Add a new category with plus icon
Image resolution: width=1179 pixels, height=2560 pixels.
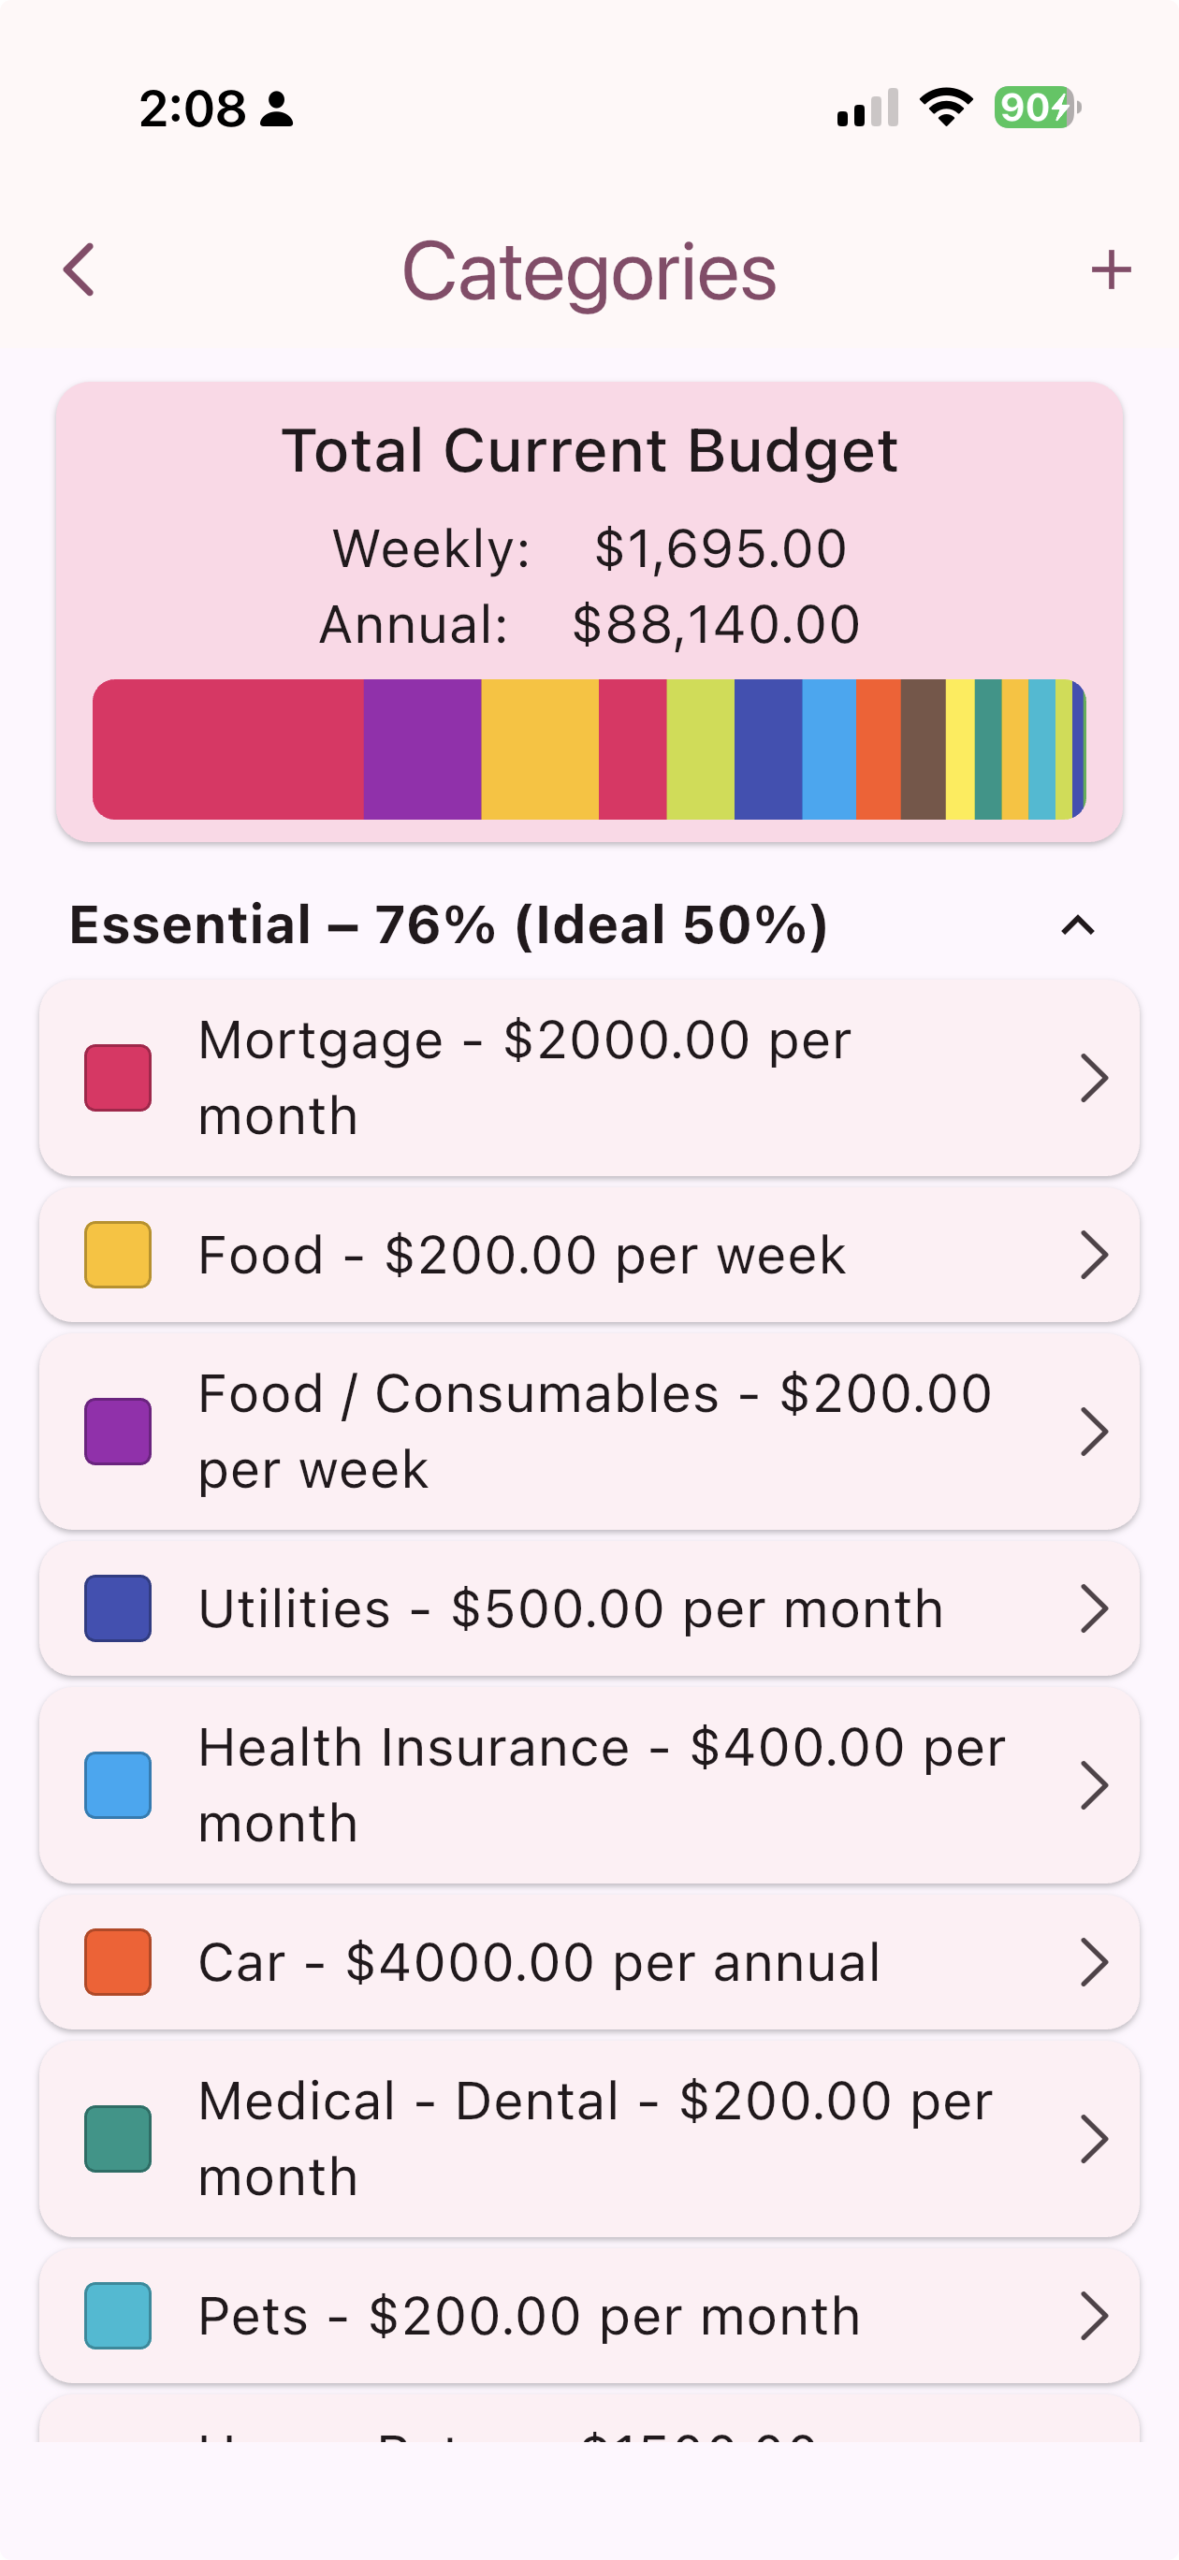1110,270
